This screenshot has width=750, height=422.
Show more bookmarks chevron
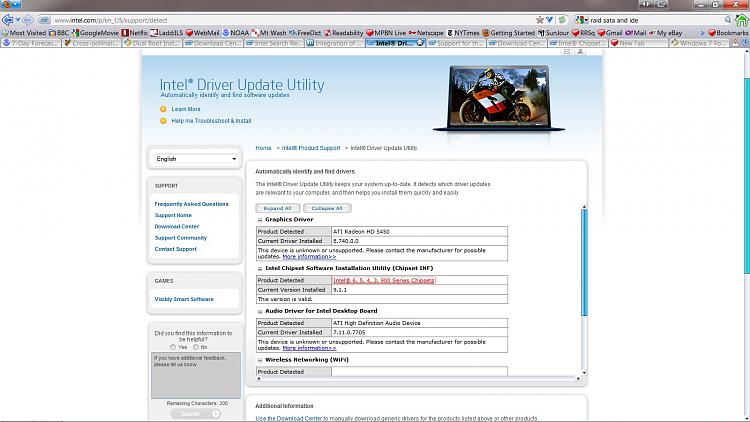click(702, 33)
